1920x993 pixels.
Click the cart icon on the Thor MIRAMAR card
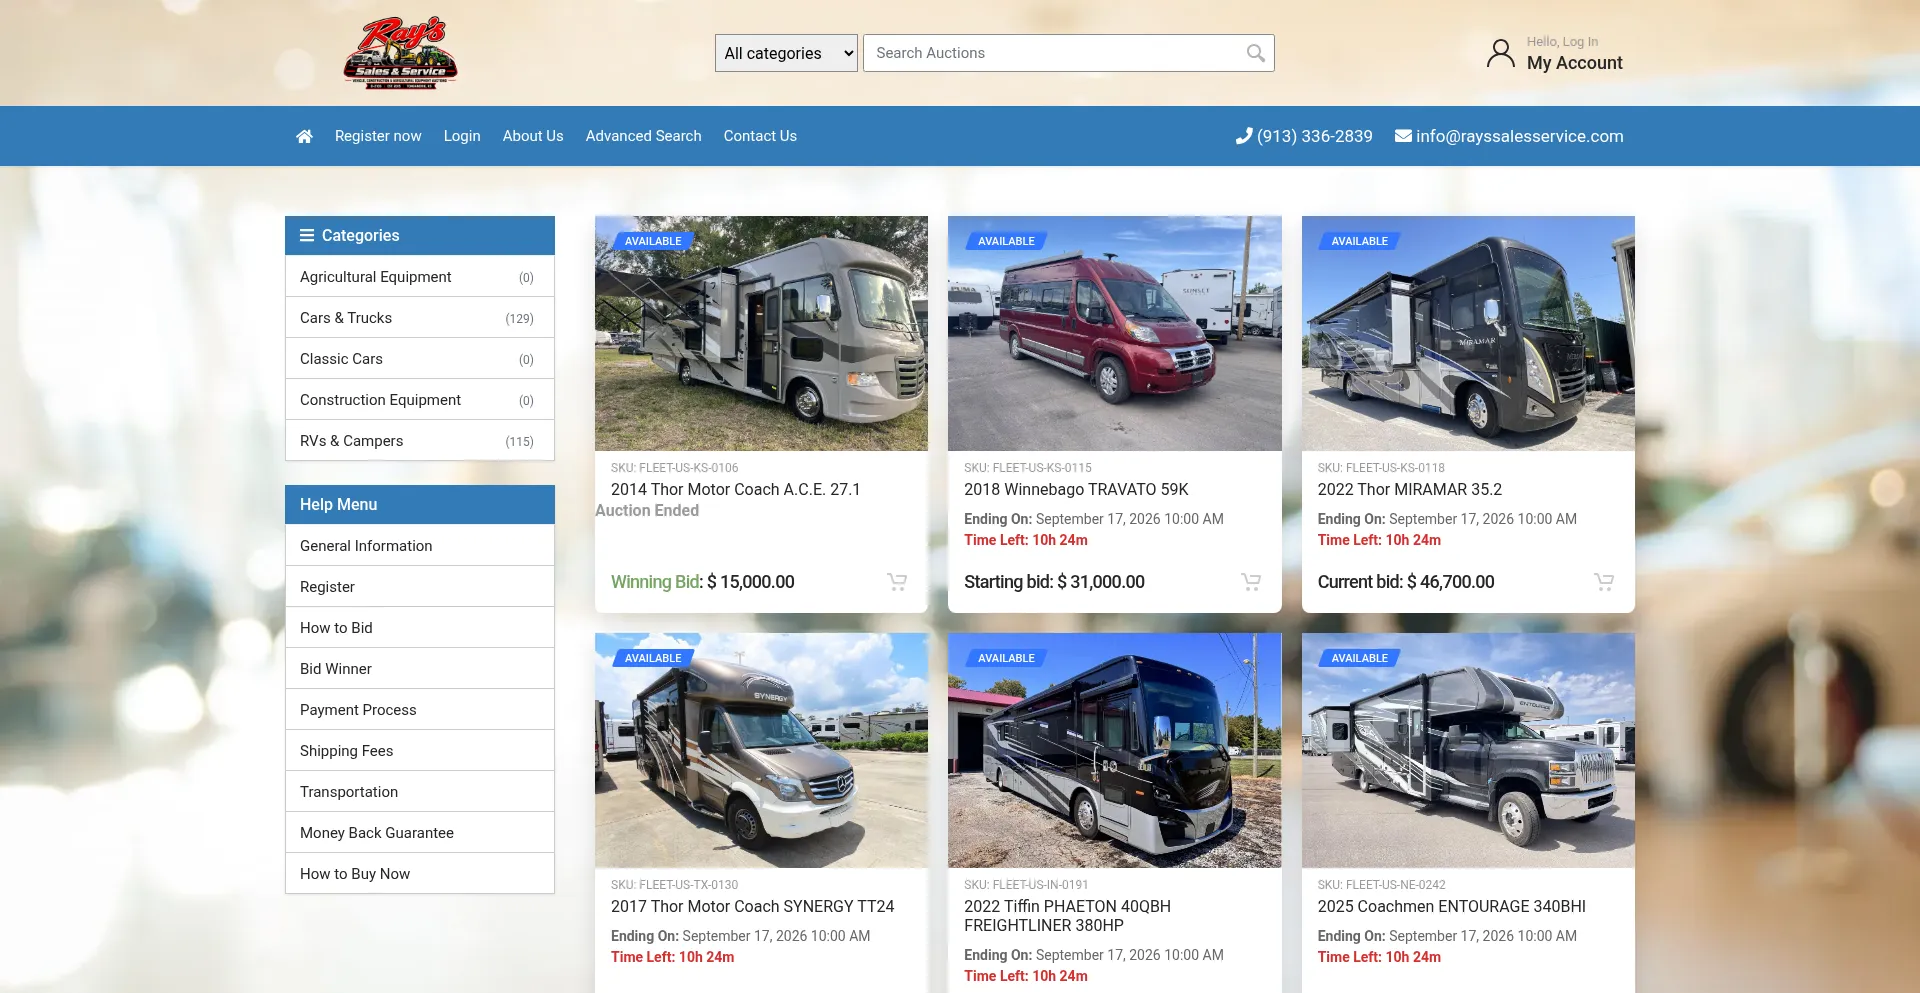pyautogui.click(x=1604, y=581)
